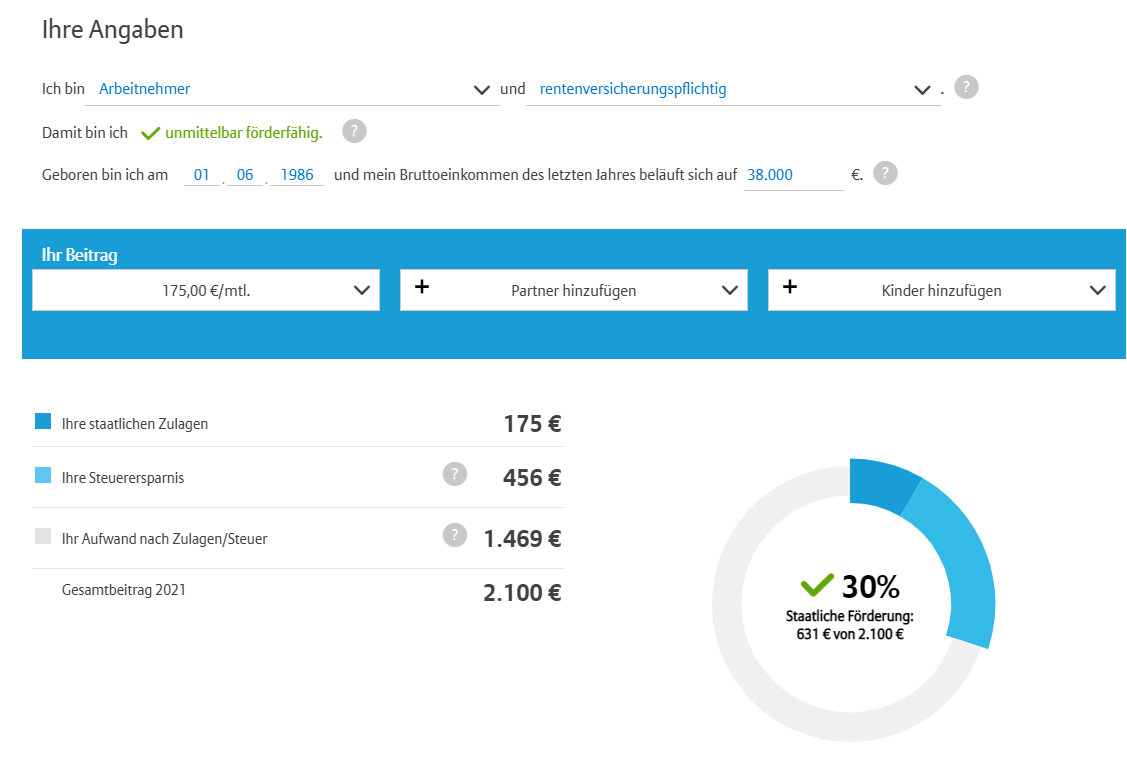Open the 175,00 €/mtl. contribution dropdown
The width and height of the screenshot is (1127, 757).
pos(206,290)
